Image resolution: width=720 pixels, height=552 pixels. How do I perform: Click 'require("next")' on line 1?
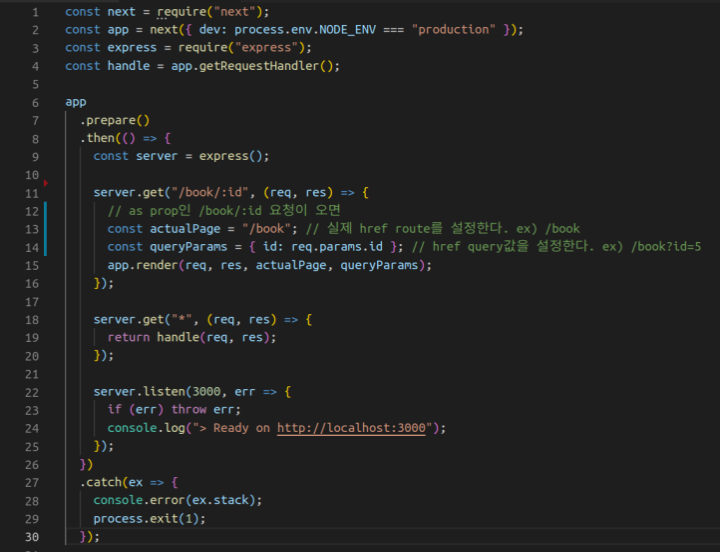tap(210, 11)
